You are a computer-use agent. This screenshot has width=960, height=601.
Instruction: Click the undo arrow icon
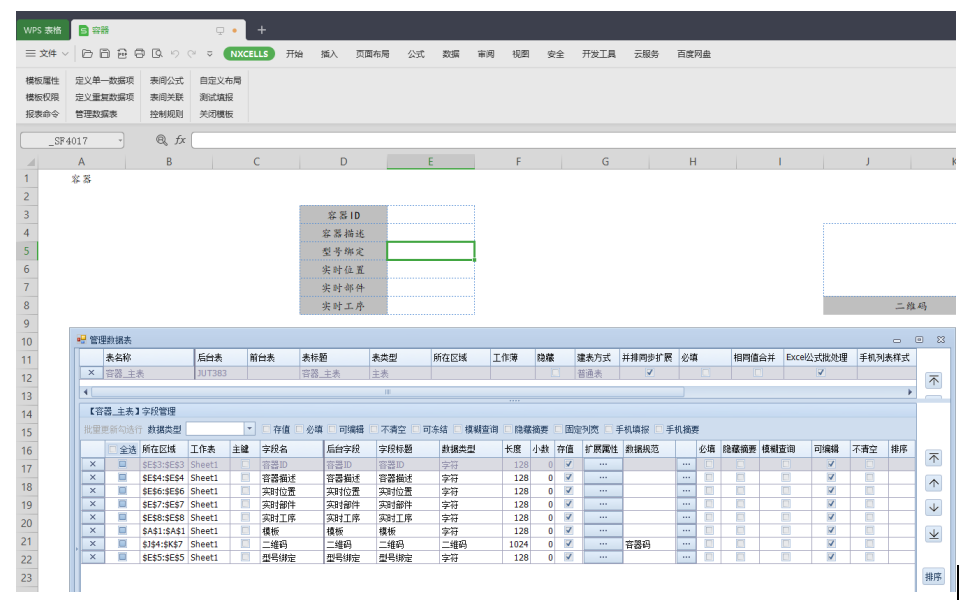tap(175, 54)
